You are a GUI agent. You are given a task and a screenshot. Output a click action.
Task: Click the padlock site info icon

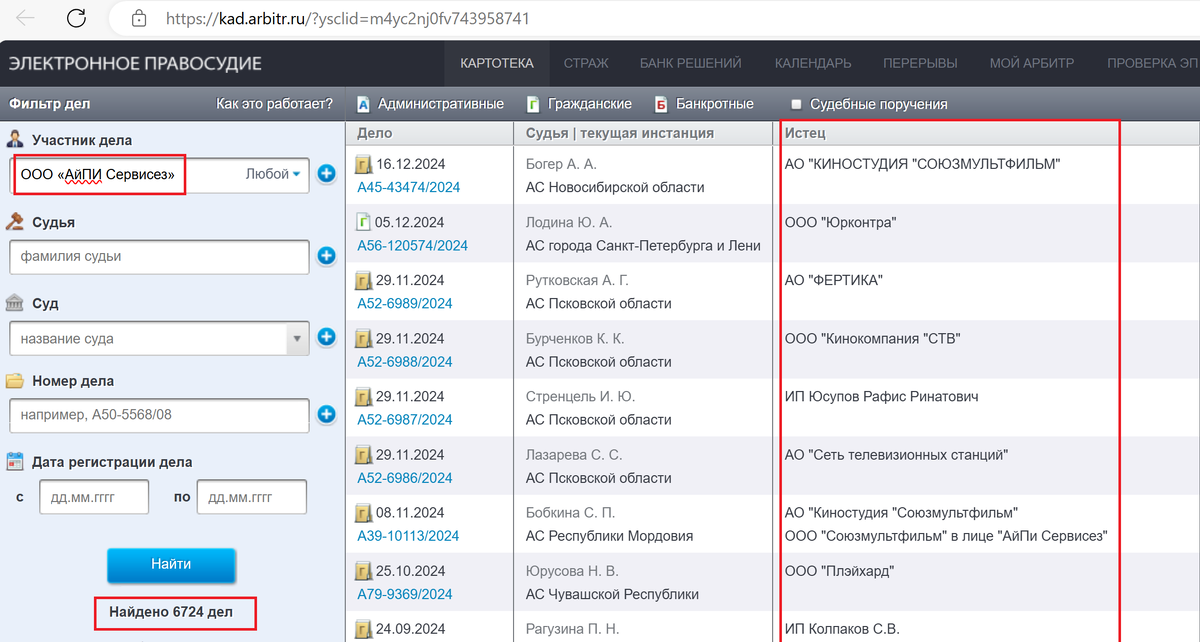[x=140, y=18]
